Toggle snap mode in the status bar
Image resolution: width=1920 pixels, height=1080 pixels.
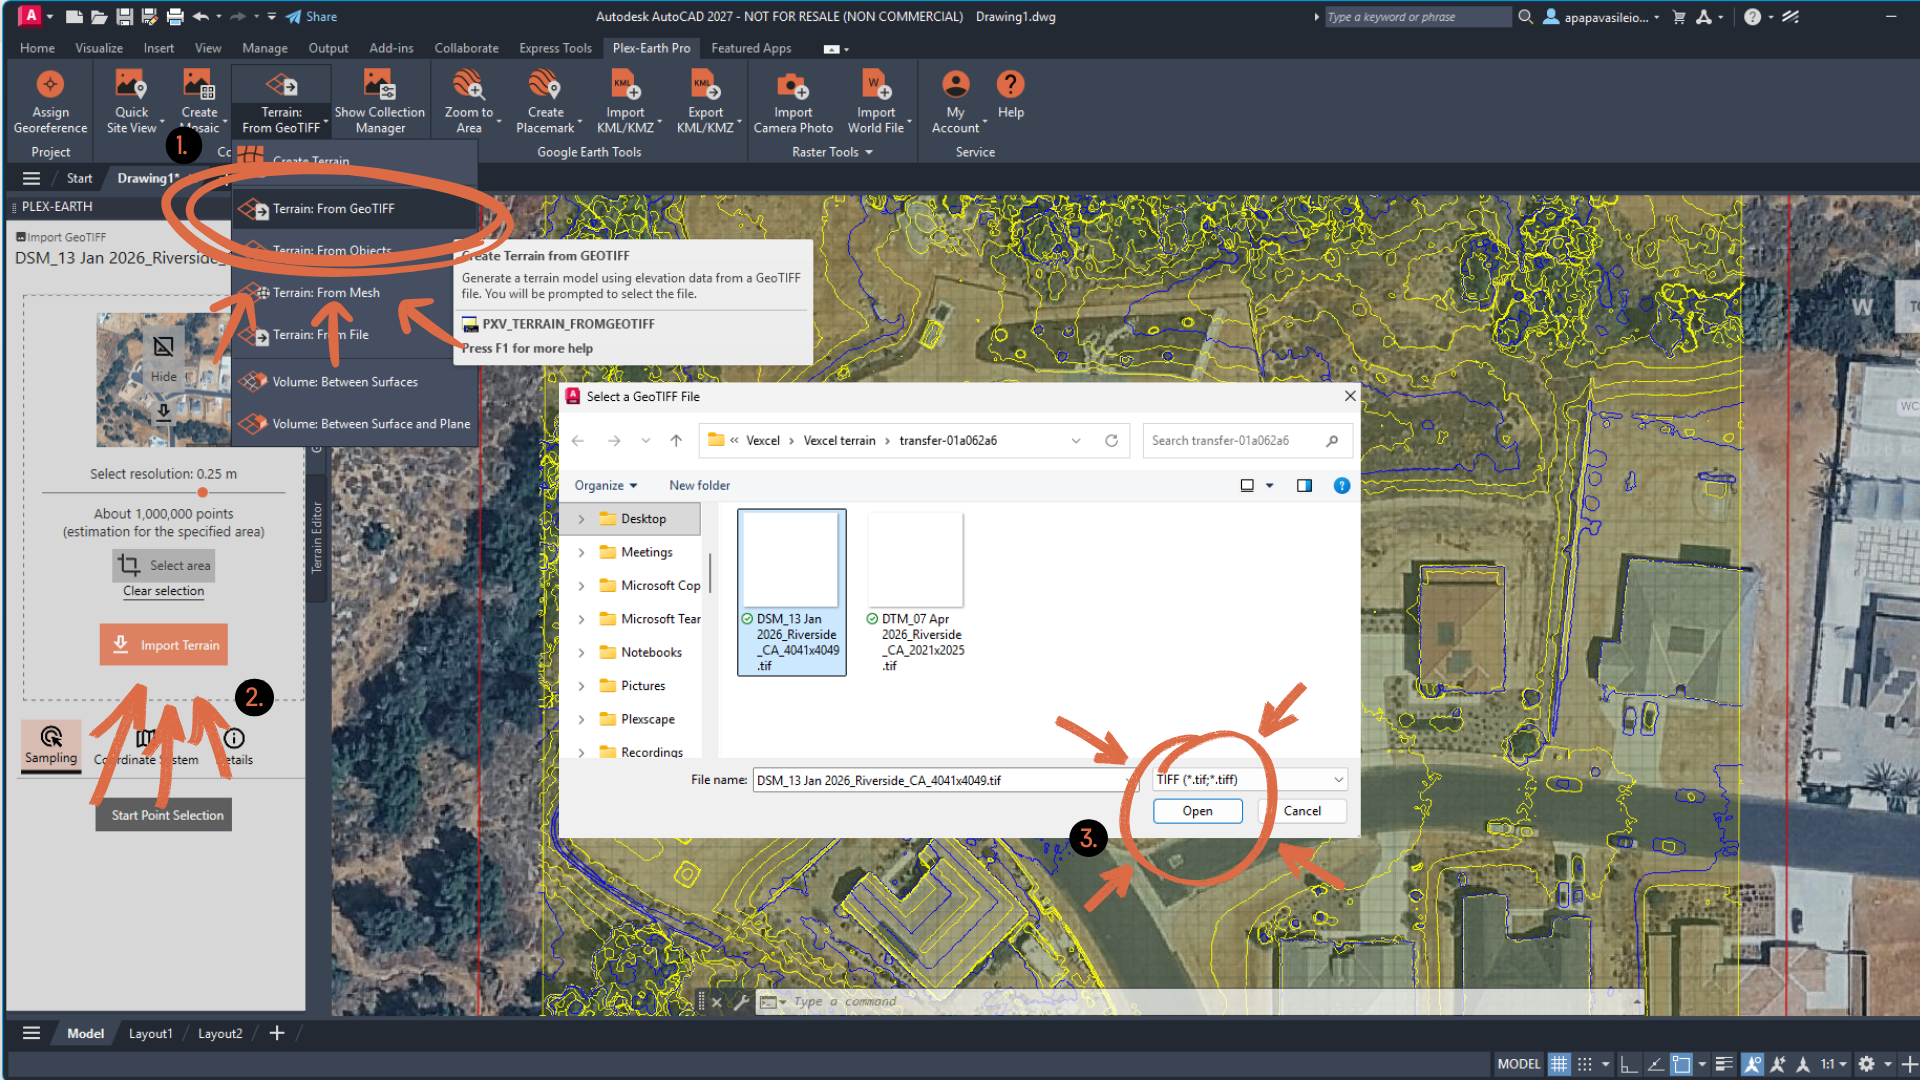click(x=1585, y=1064)
